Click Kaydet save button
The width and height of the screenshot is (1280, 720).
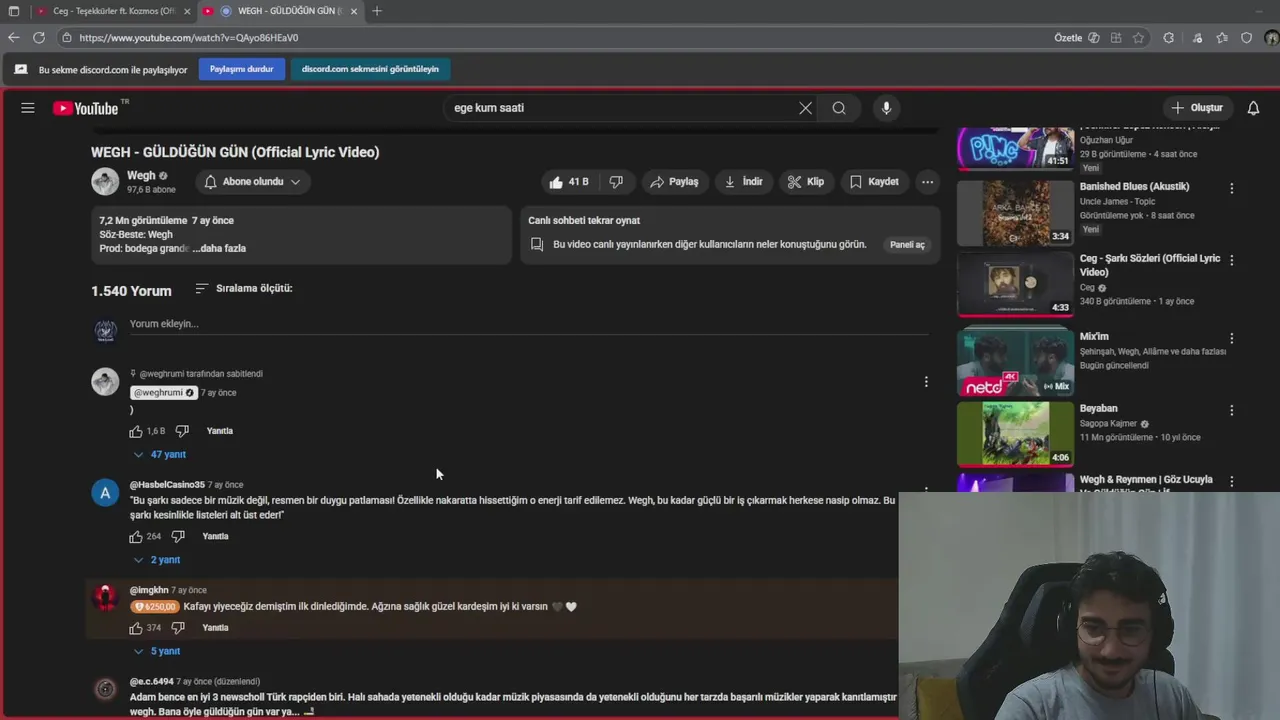(874, 182)
